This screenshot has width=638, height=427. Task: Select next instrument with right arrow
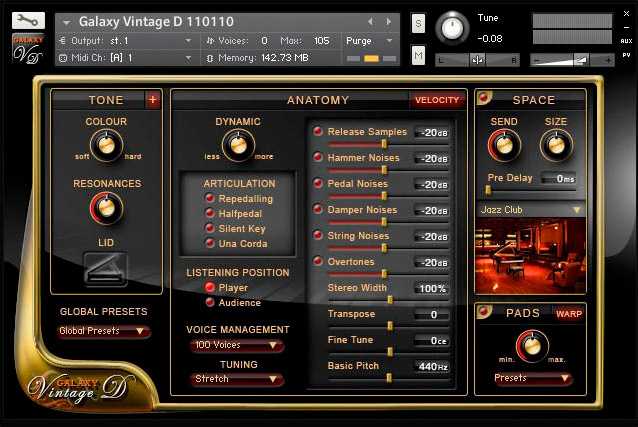388,21
